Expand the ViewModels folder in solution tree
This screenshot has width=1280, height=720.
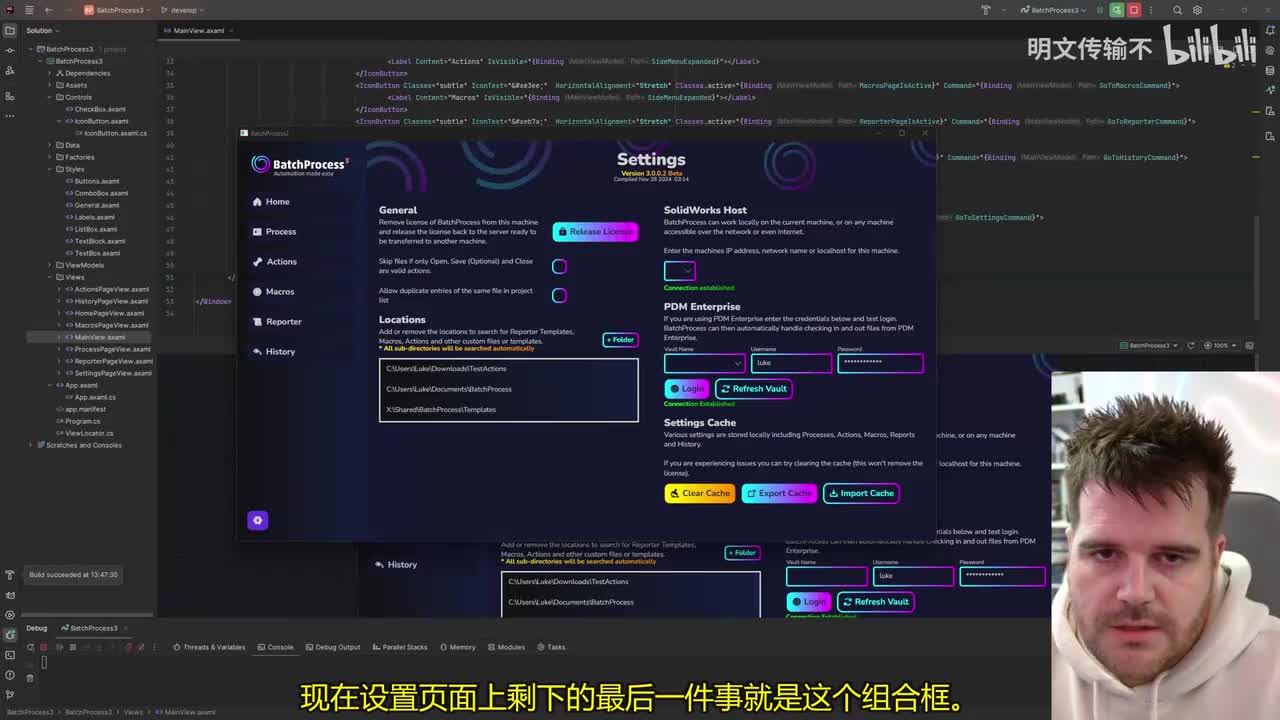click(x=49, y=265)
